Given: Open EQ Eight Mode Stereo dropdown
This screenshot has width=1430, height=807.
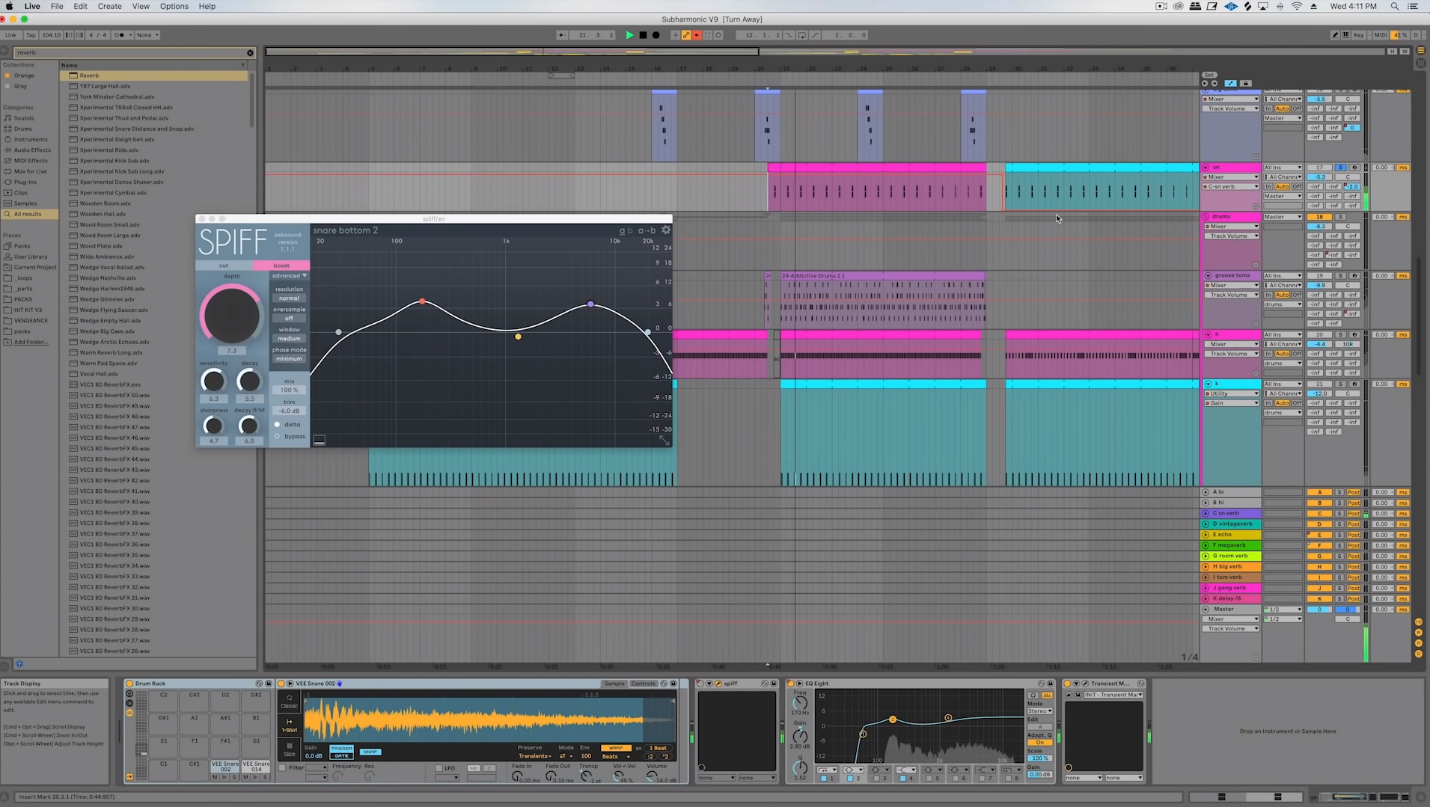Looking at the screenshot, I should coord(1040,711).
